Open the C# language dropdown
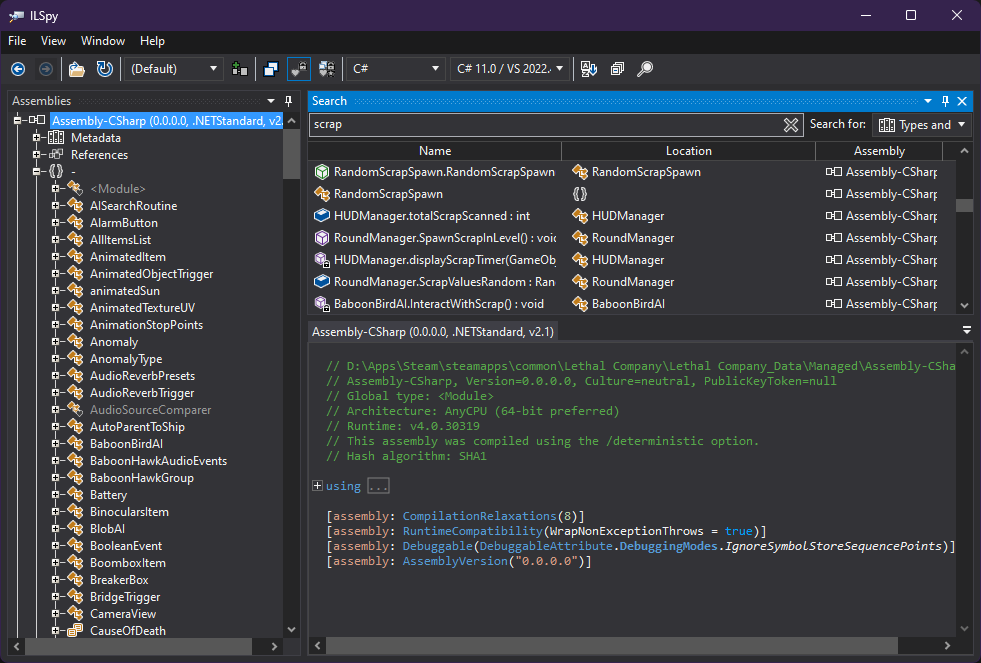The height and width of the screenshot is (663, 981). pyautogui.click(x=395, y=69)
